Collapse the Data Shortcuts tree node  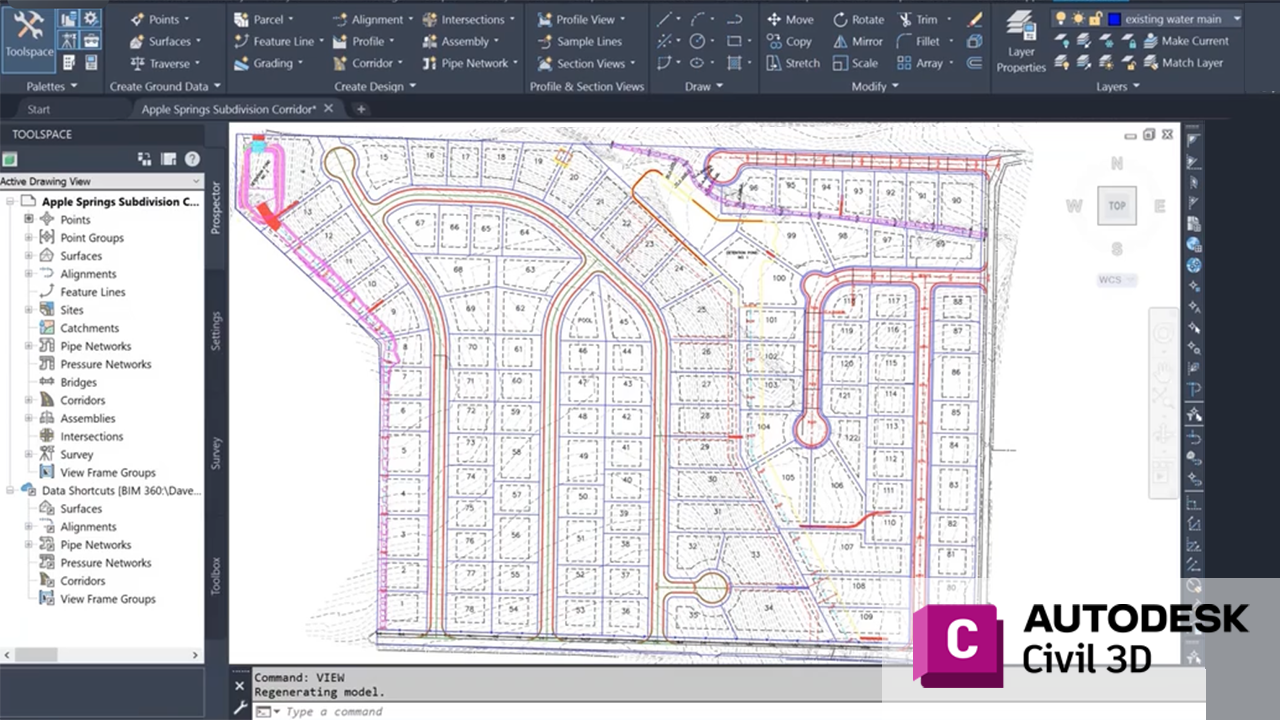(x=10, y=490)
